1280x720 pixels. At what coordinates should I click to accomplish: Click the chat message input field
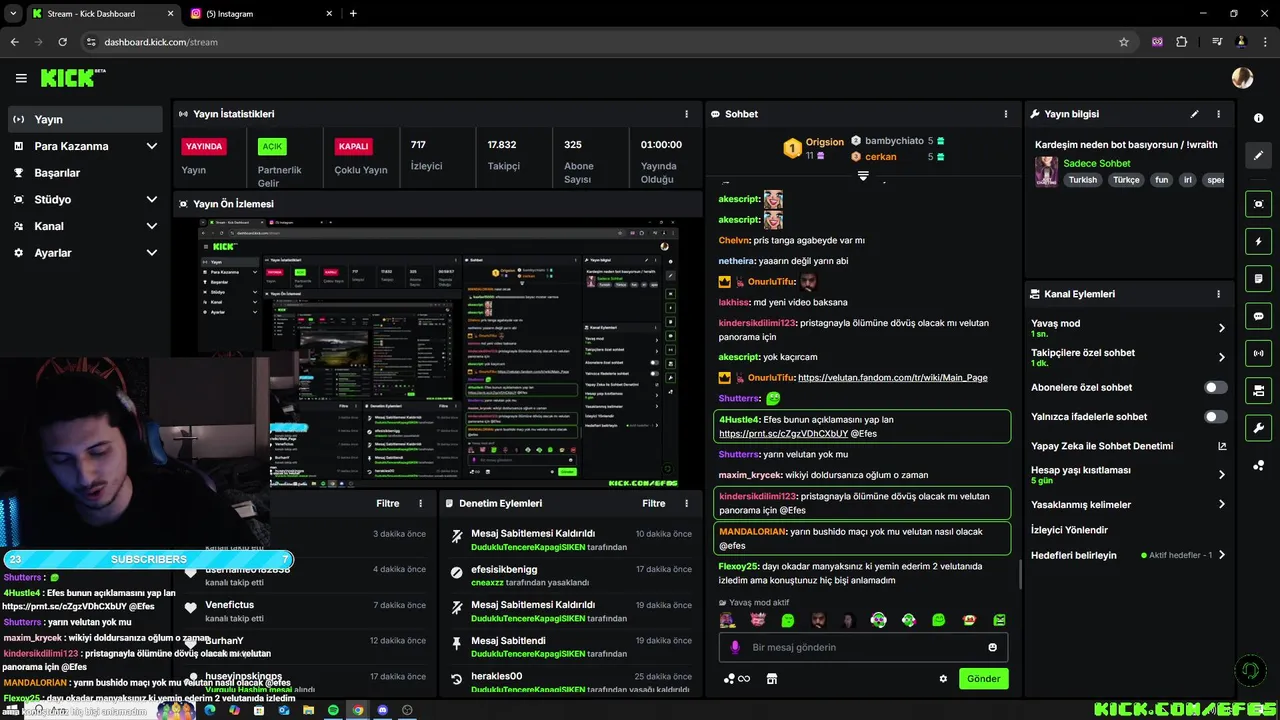coord(863,647)
